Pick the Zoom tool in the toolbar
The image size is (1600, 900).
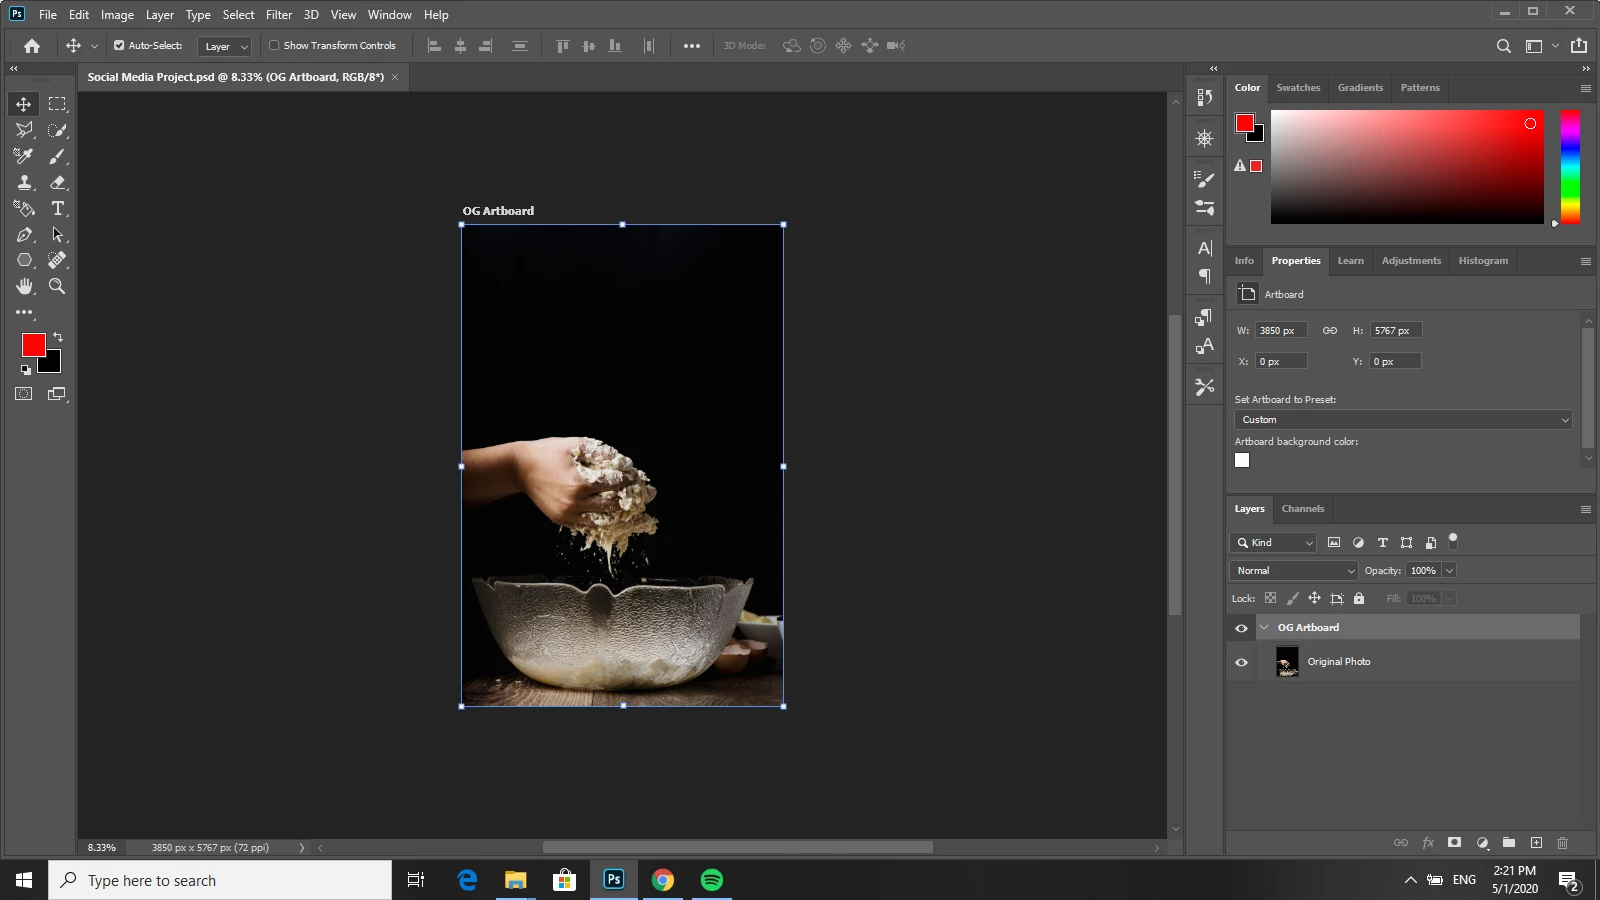(58, 286)
